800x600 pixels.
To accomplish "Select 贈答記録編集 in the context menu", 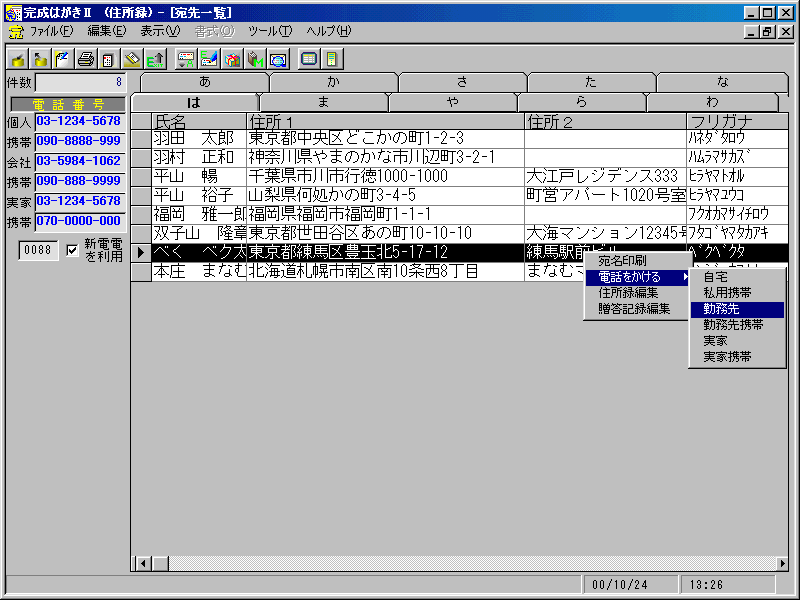I will 636,309.
